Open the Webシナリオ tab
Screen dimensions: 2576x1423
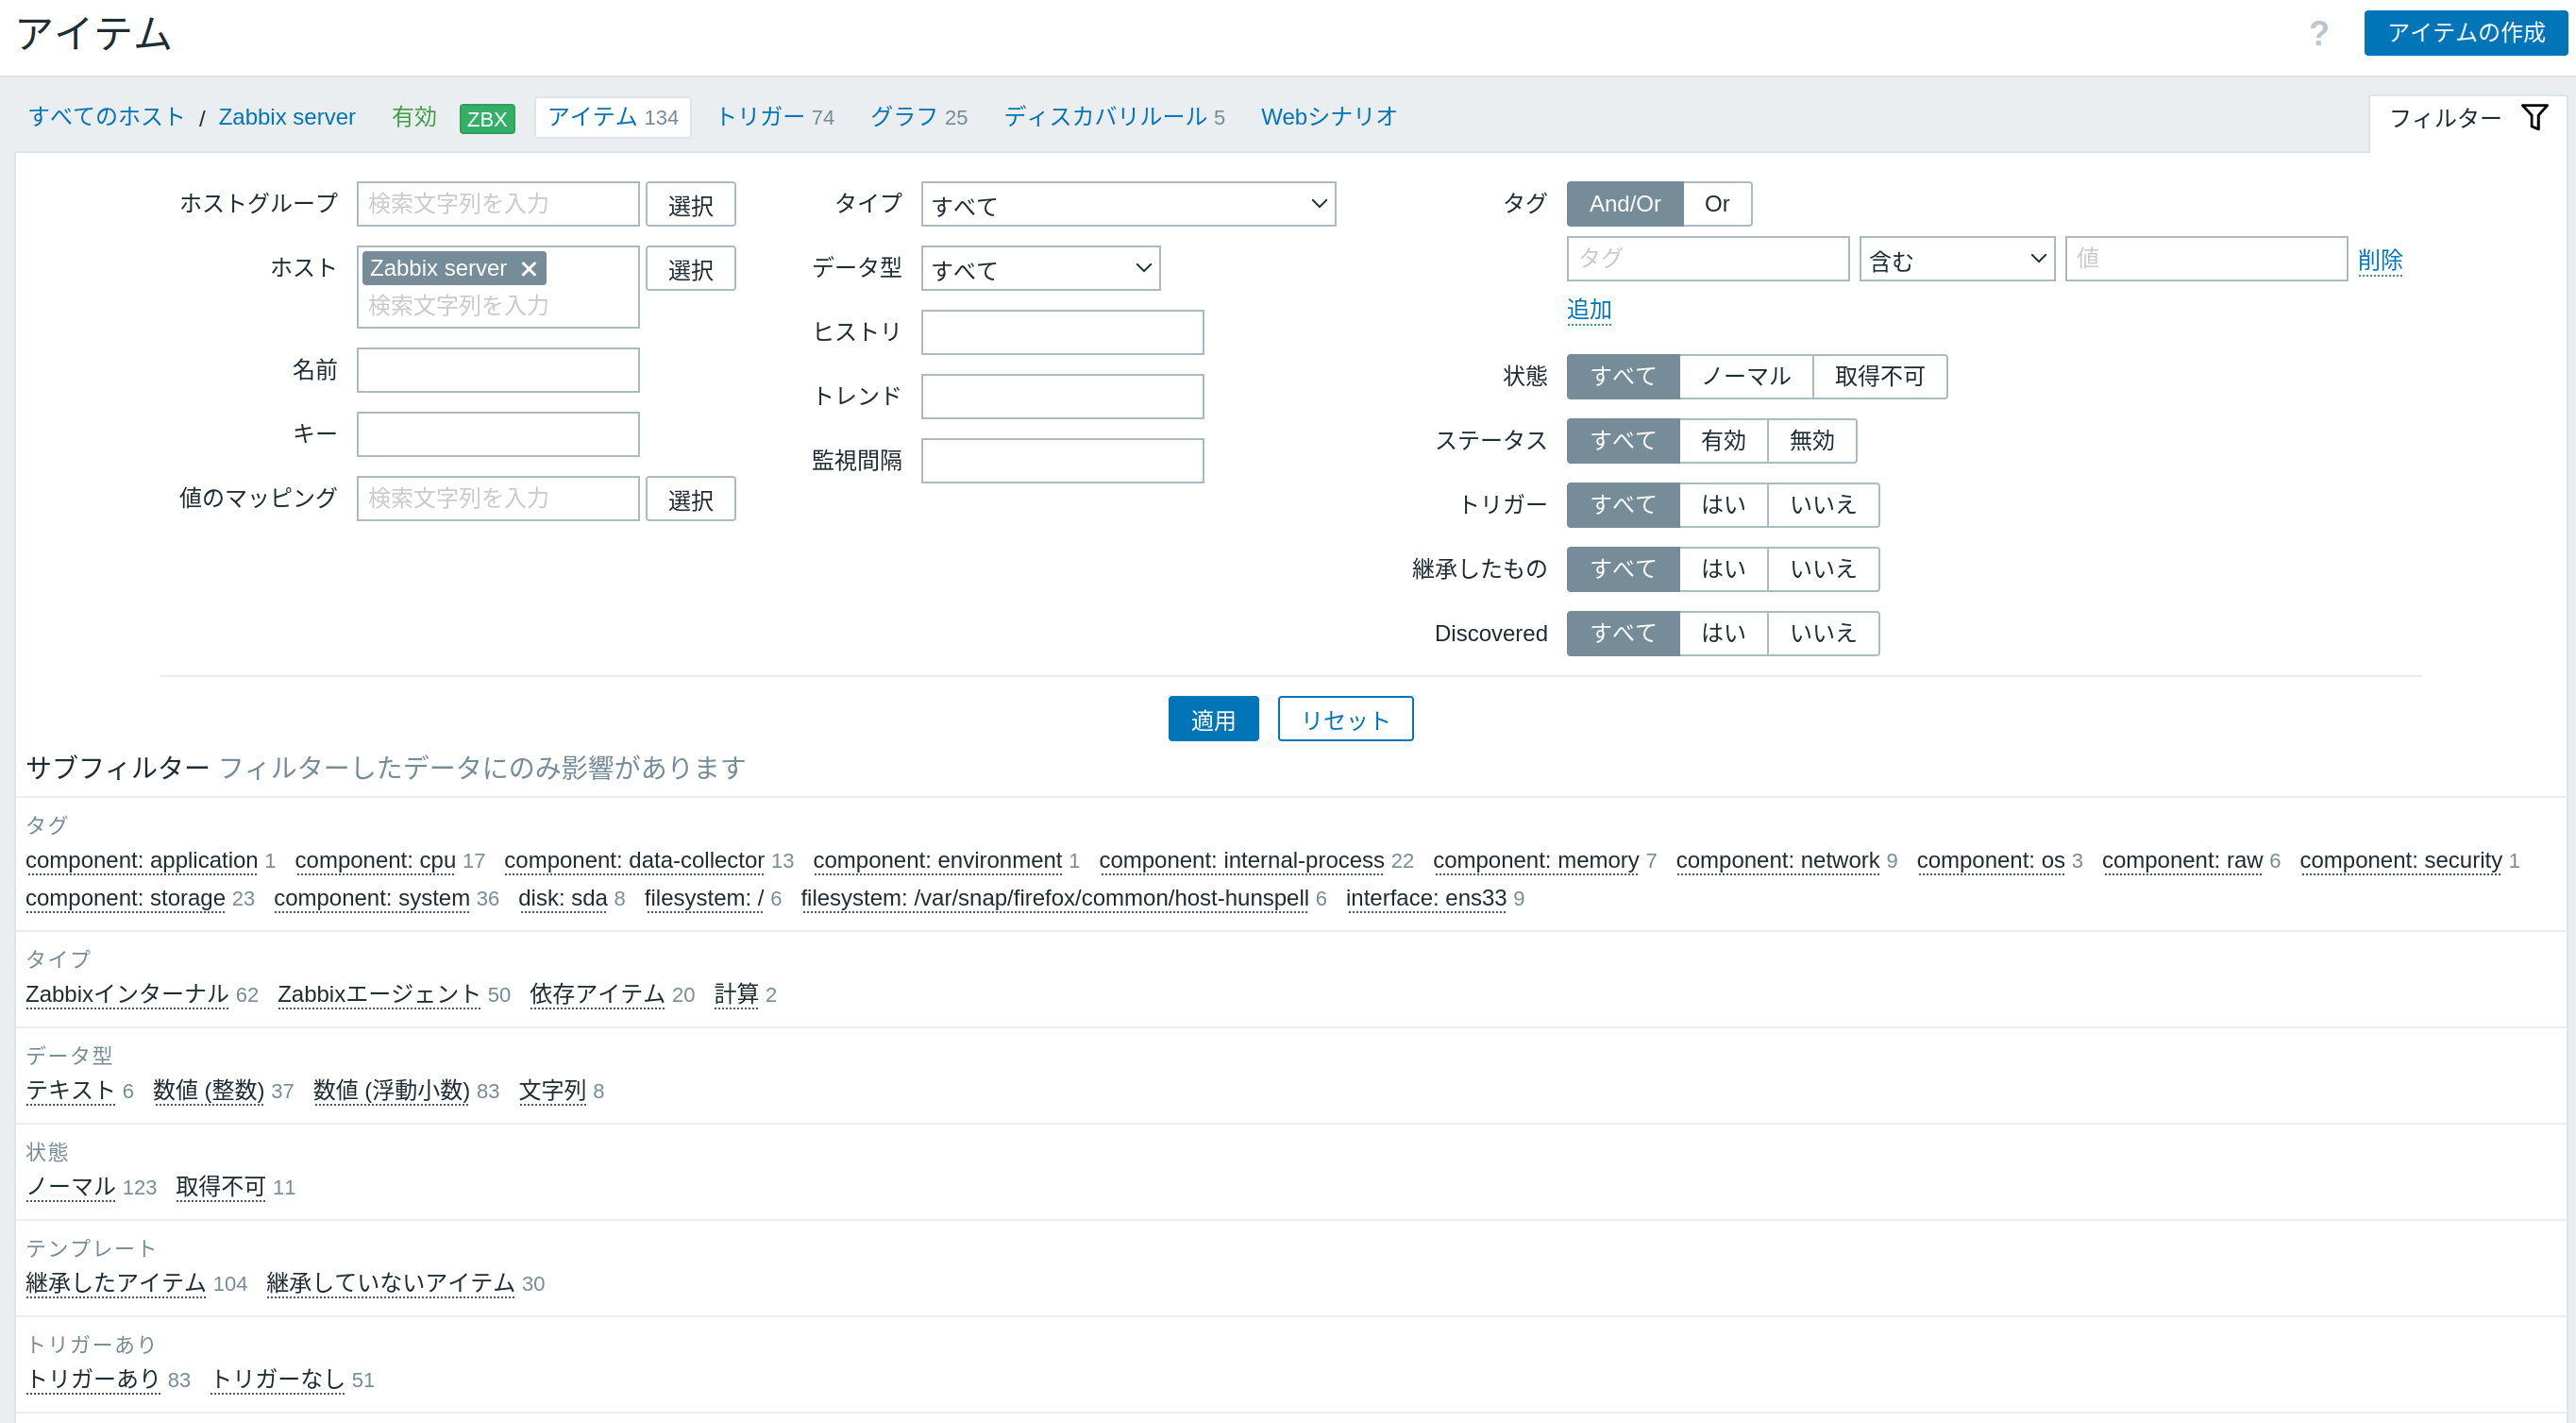coord(1329,117)
